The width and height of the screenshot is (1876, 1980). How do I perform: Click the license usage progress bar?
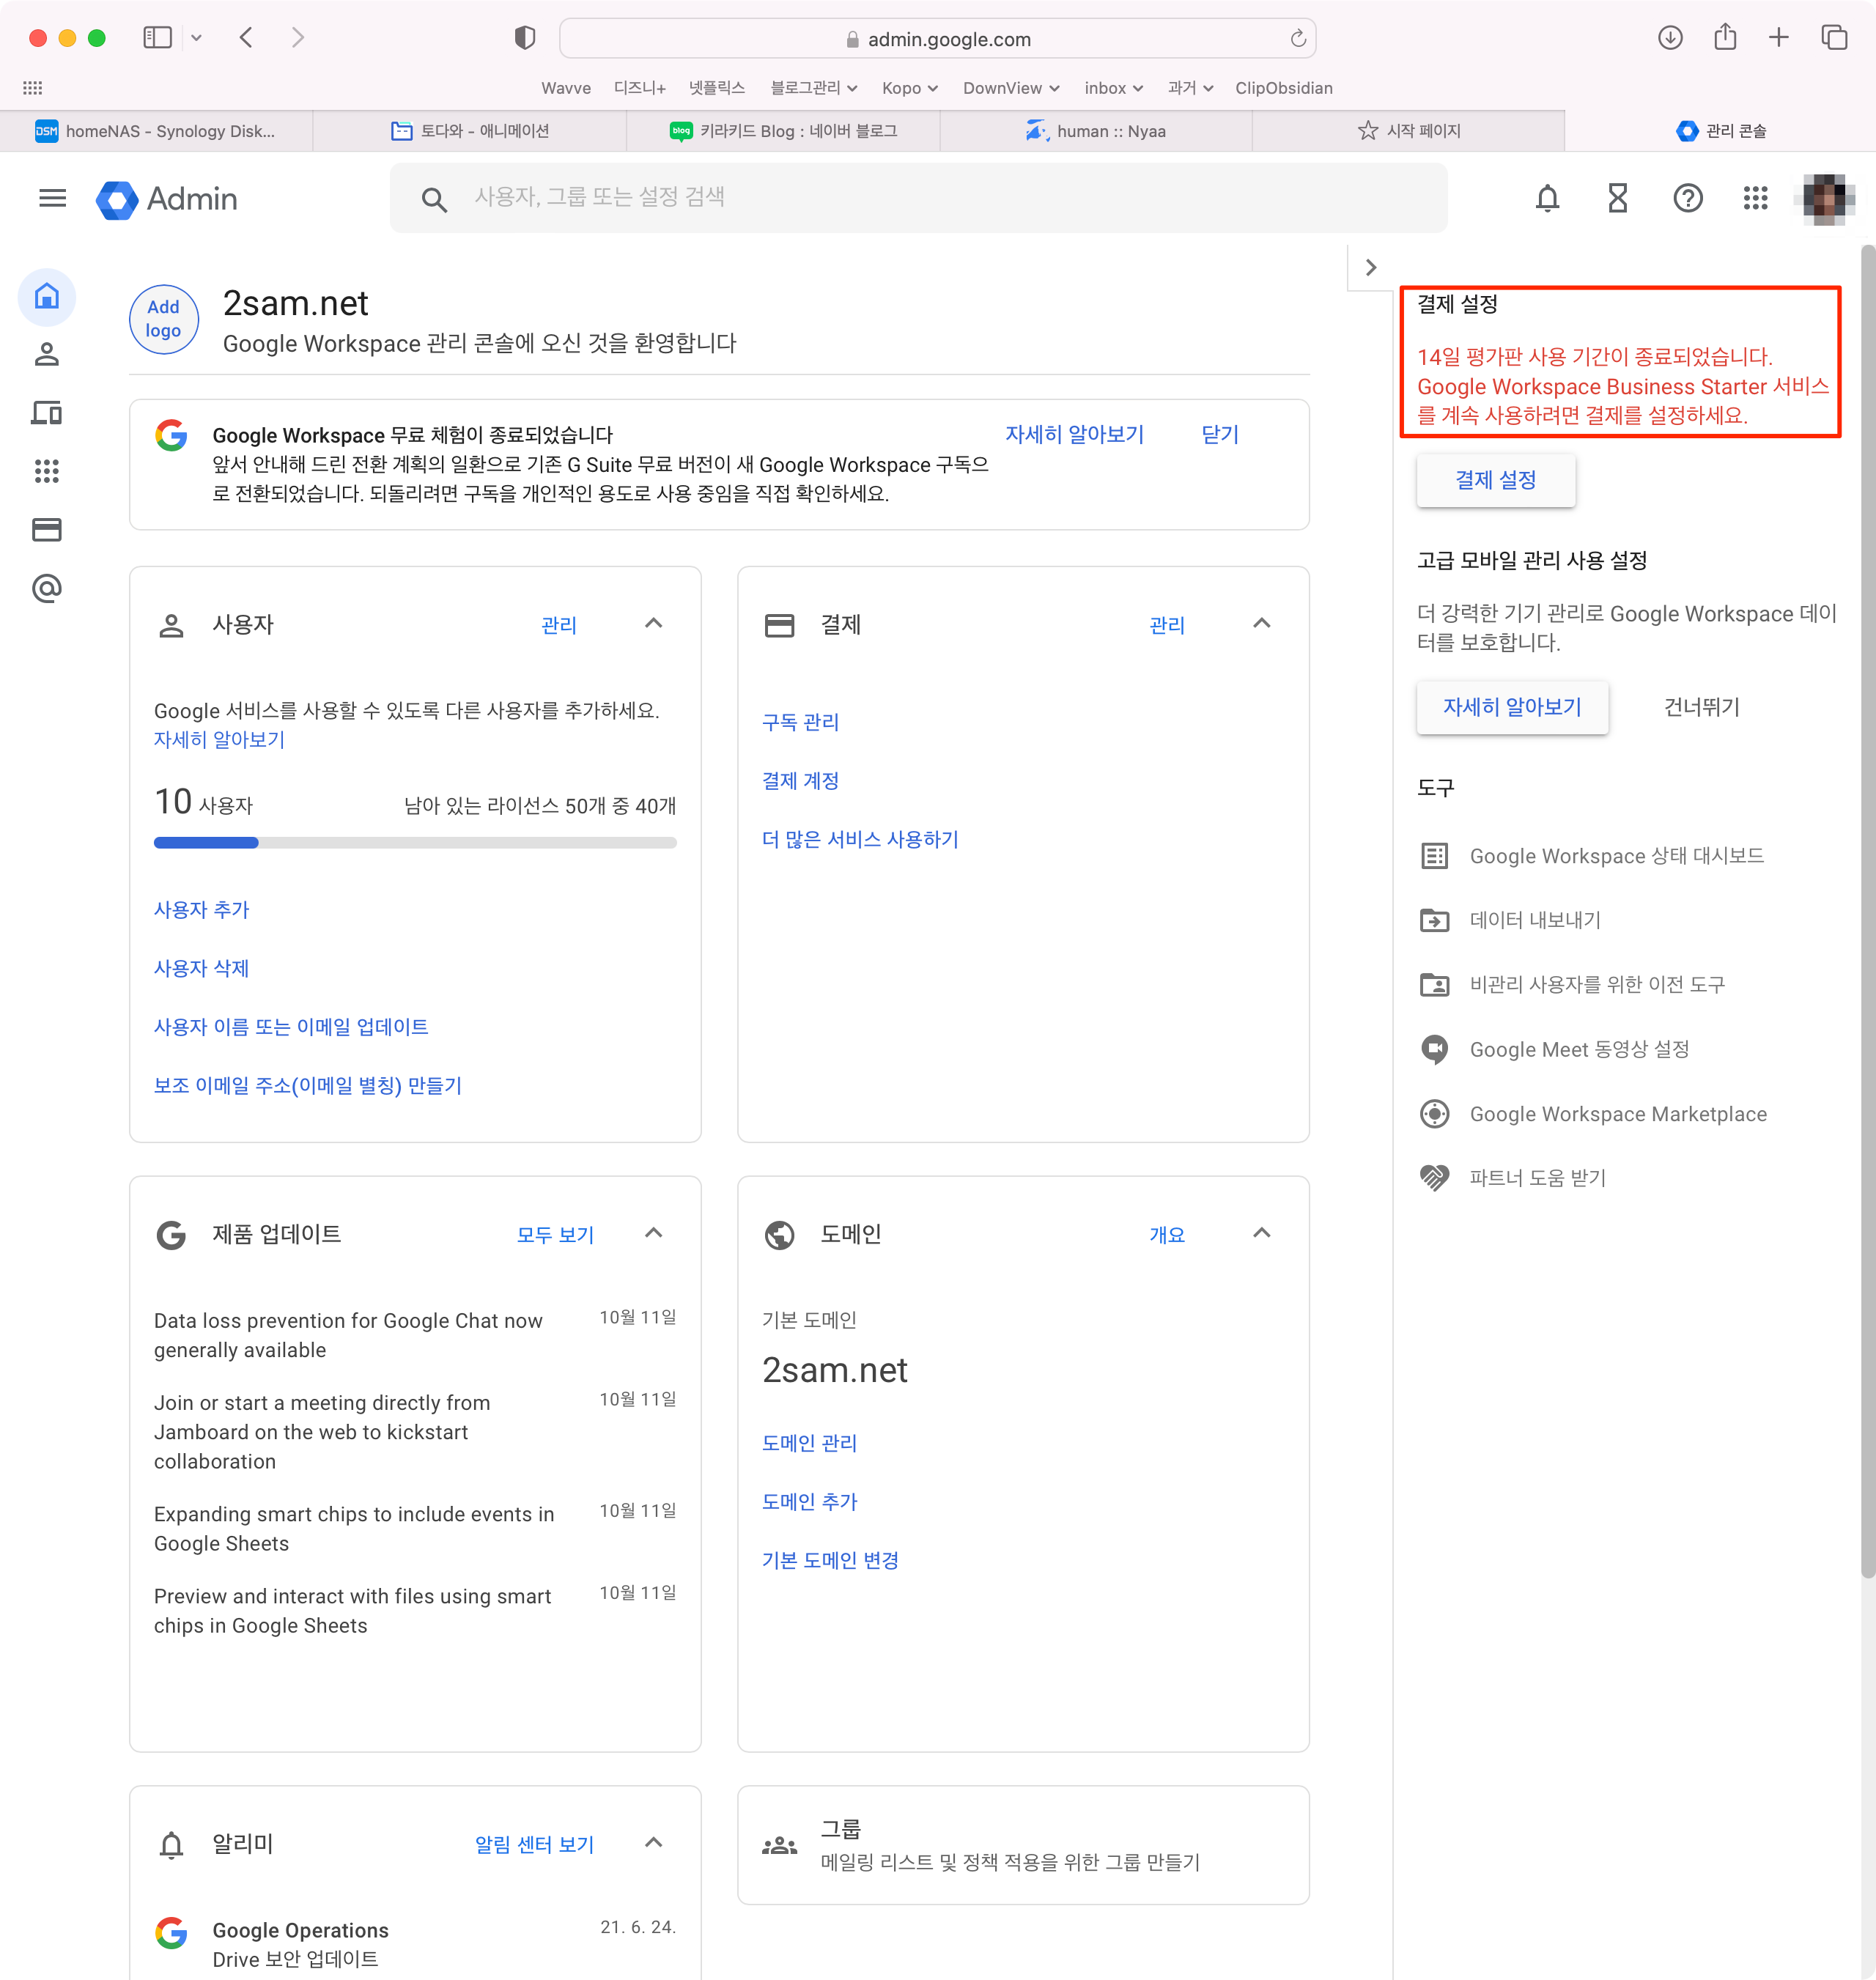click(415, 843)
